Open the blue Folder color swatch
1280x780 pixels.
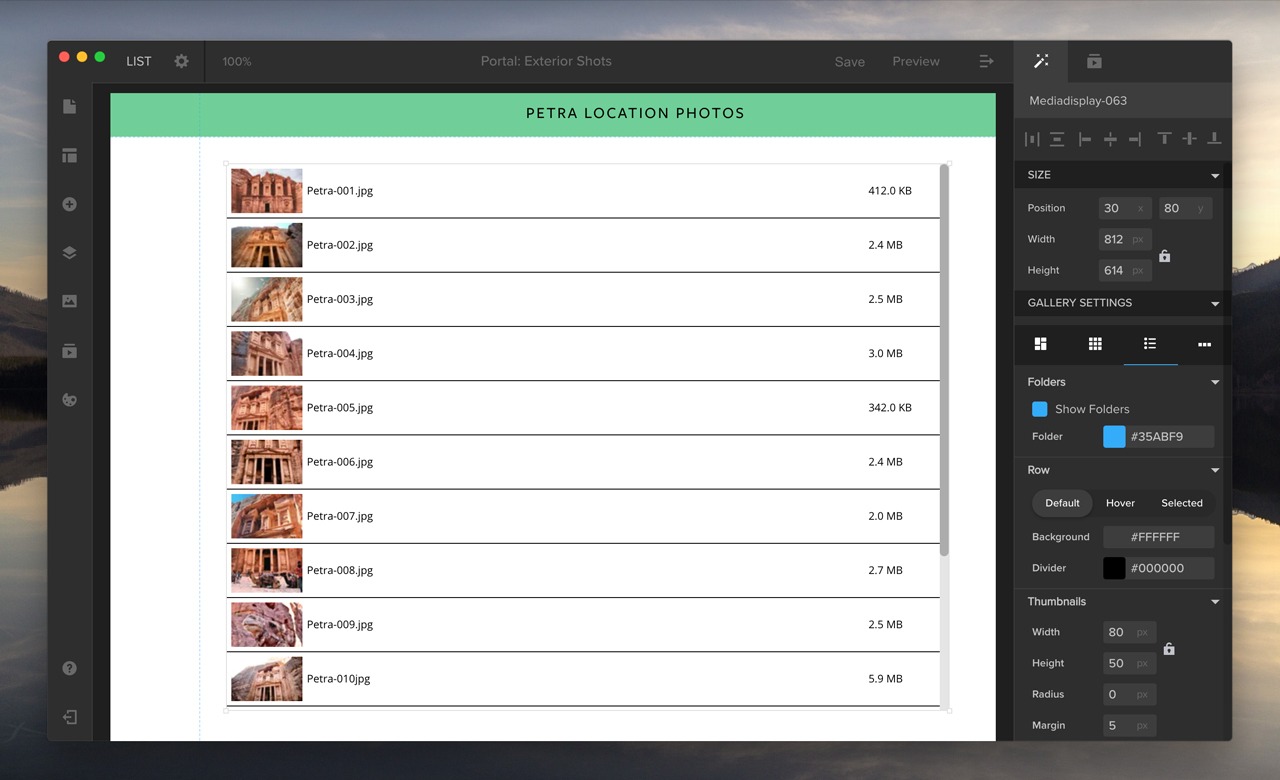[1114, 437]
